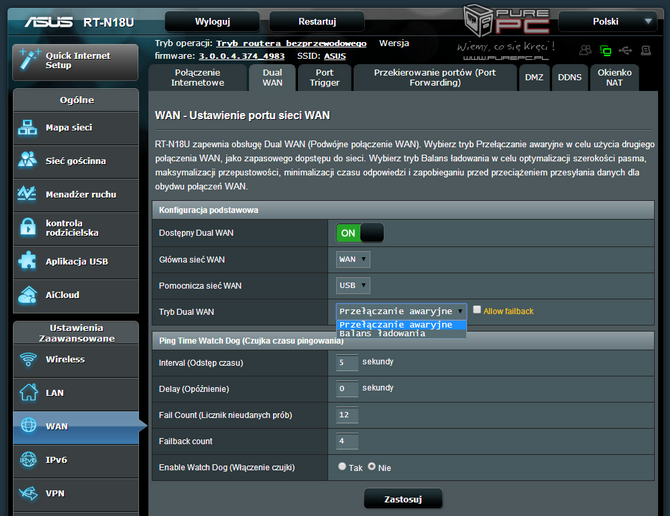Click the USB status icon
This screenshot has width=670, height=516.
626,51
